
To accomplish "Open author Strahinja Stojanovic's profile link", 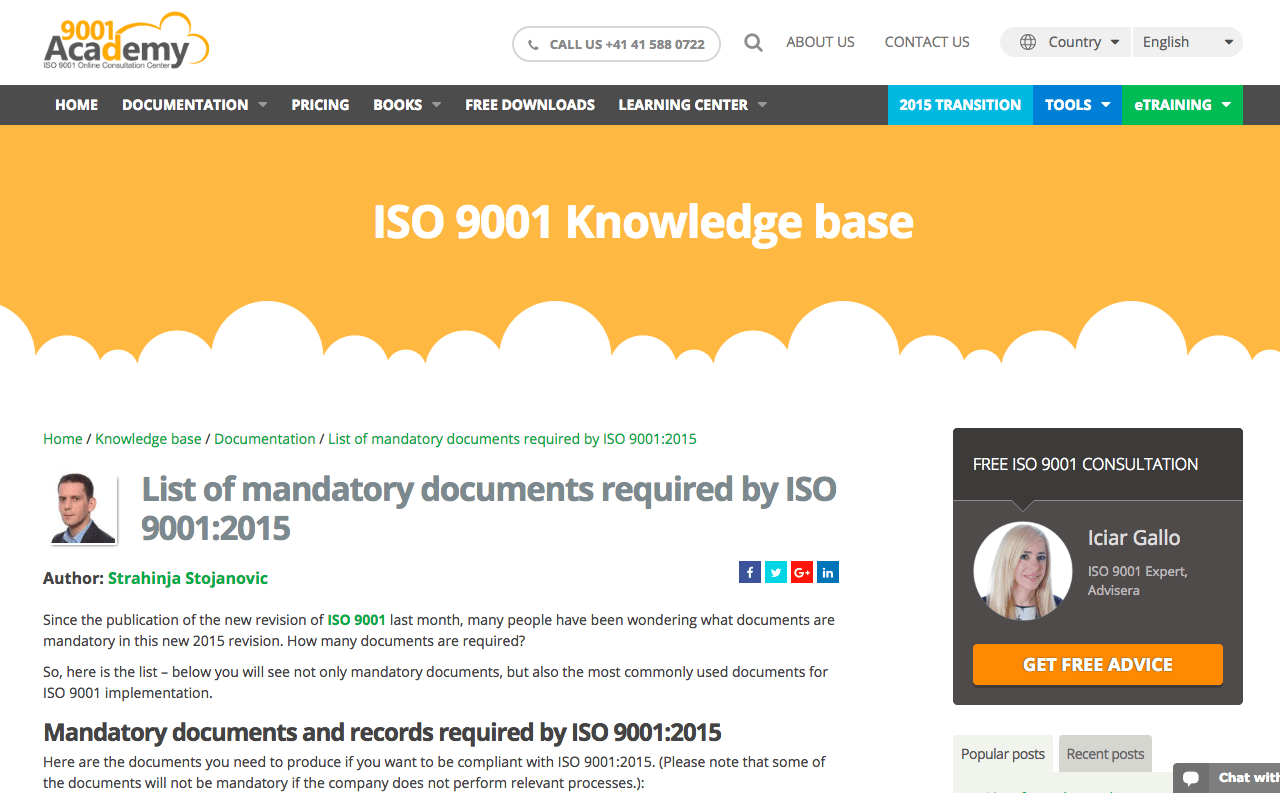I will (x=188, y=578).
